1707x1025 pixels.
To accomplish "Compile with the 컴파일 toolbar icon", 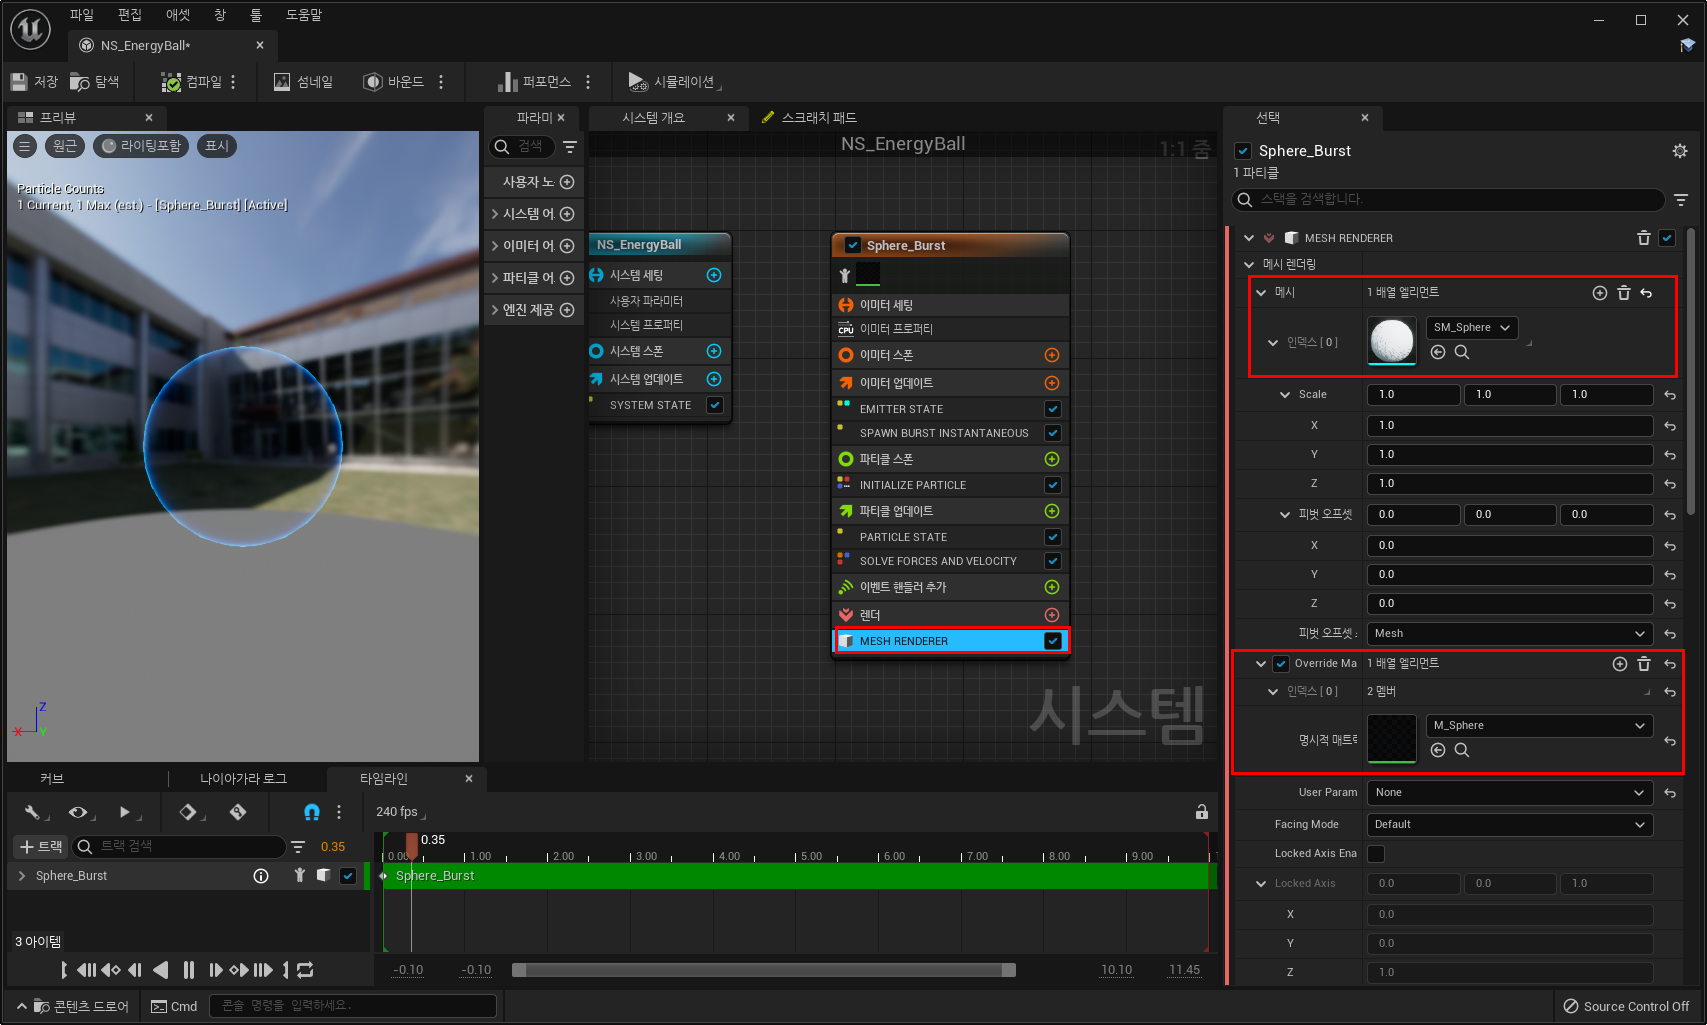I will tap(192, 82).
